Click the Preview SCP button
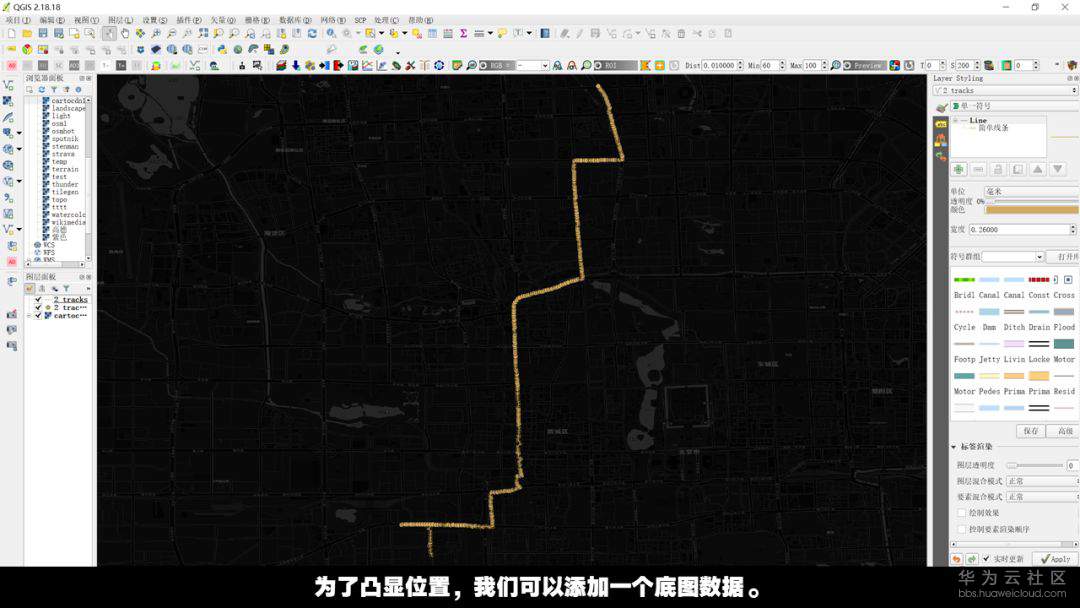 [863, 65]
